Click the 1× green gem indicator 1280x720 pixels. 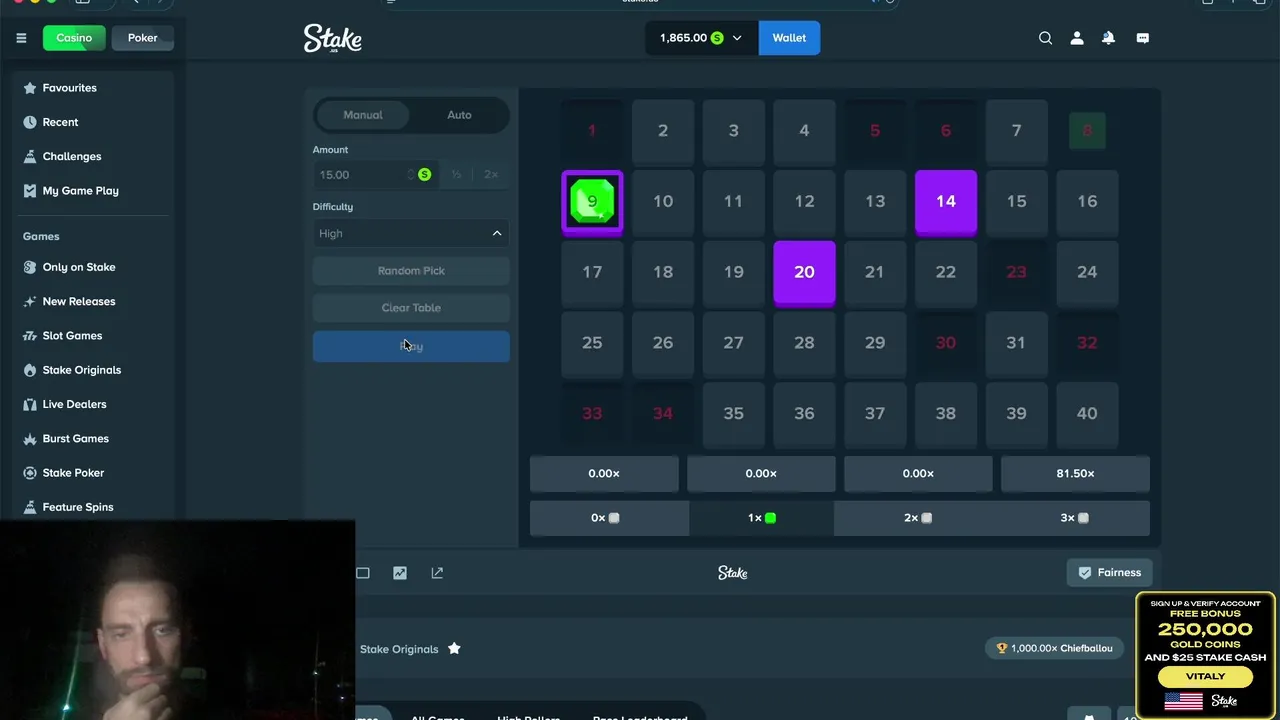pyautogui.click(x=761, y=518)
